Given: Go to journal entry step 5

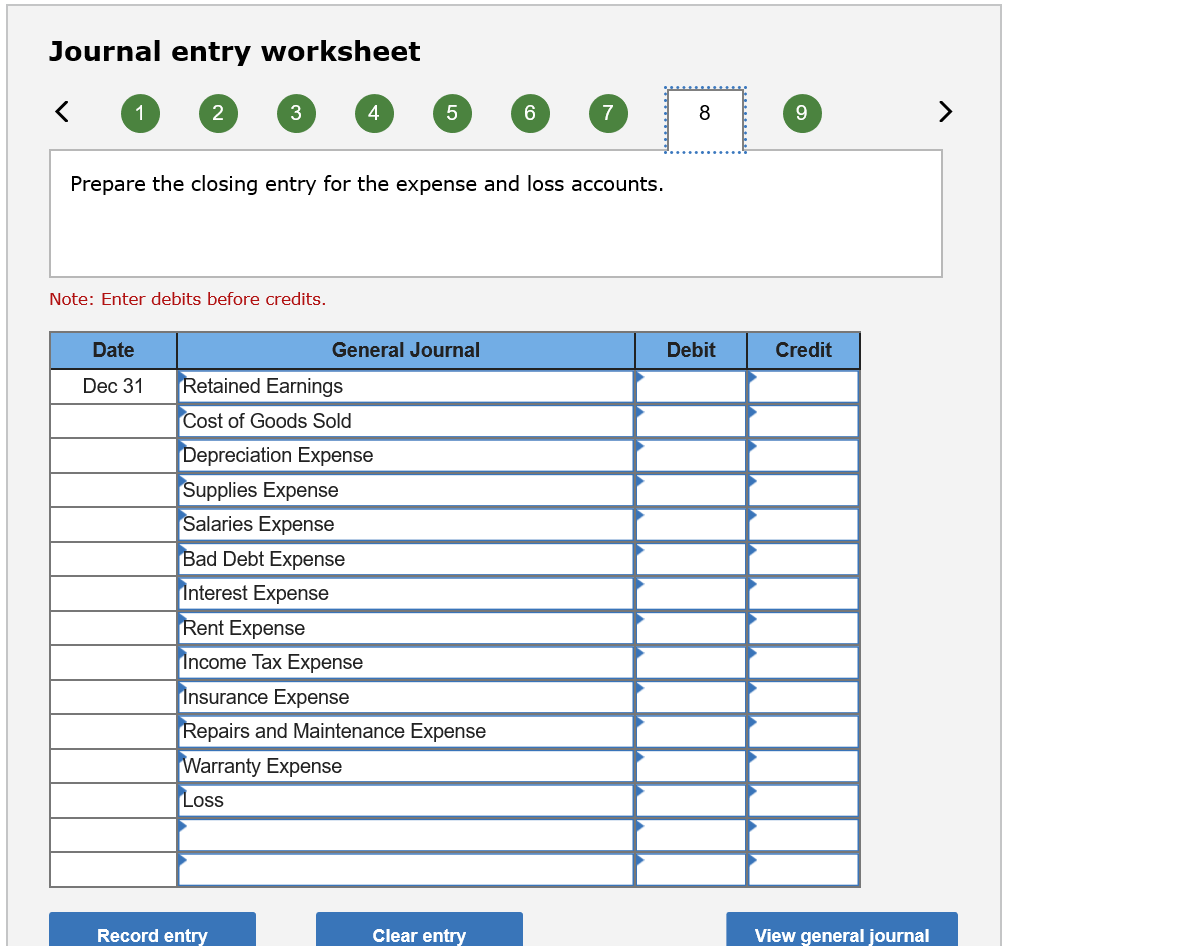Looking at the screenshot, I should tap(452, 113).
